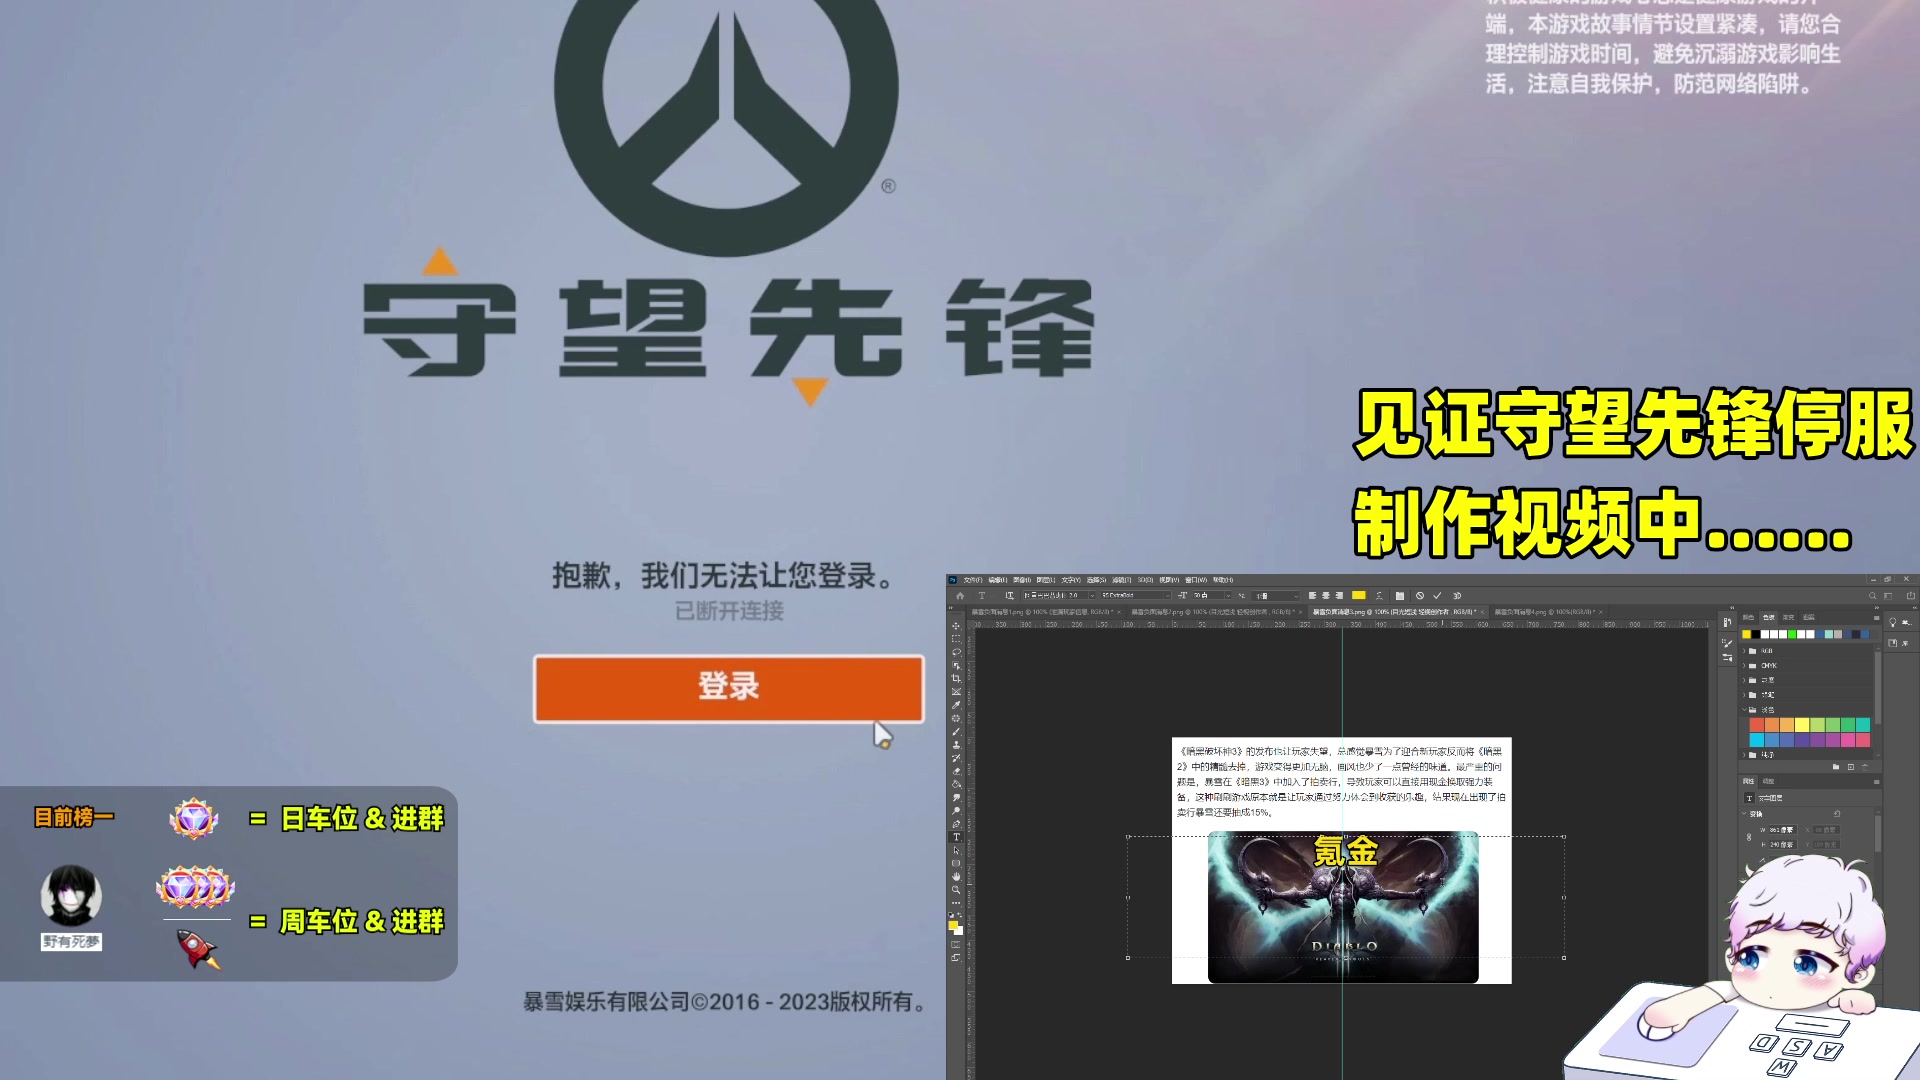Open the 文件(F) File menu
The height and width of the screenshot is (1080, 1920).
point(973,580)
